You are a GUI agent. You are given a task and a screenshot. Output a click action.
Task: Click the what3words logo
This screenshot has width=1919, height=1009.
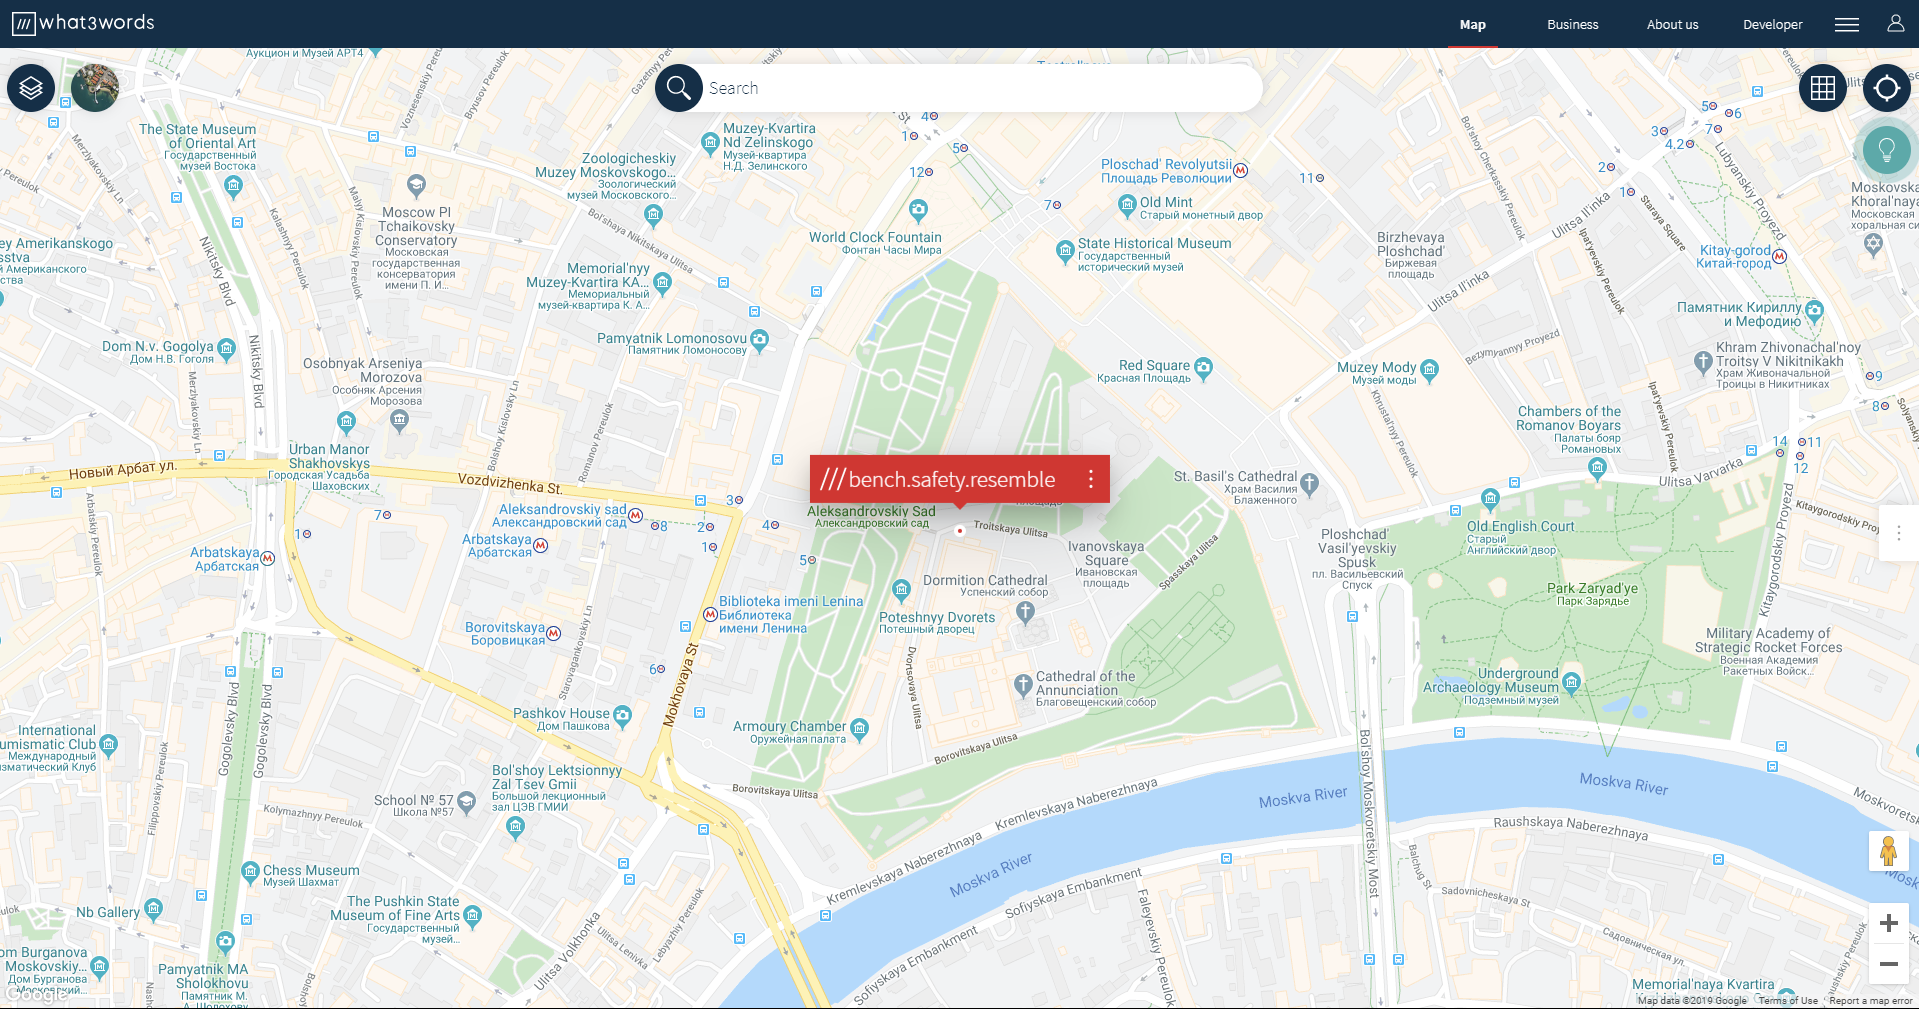(x=83, y=23)
